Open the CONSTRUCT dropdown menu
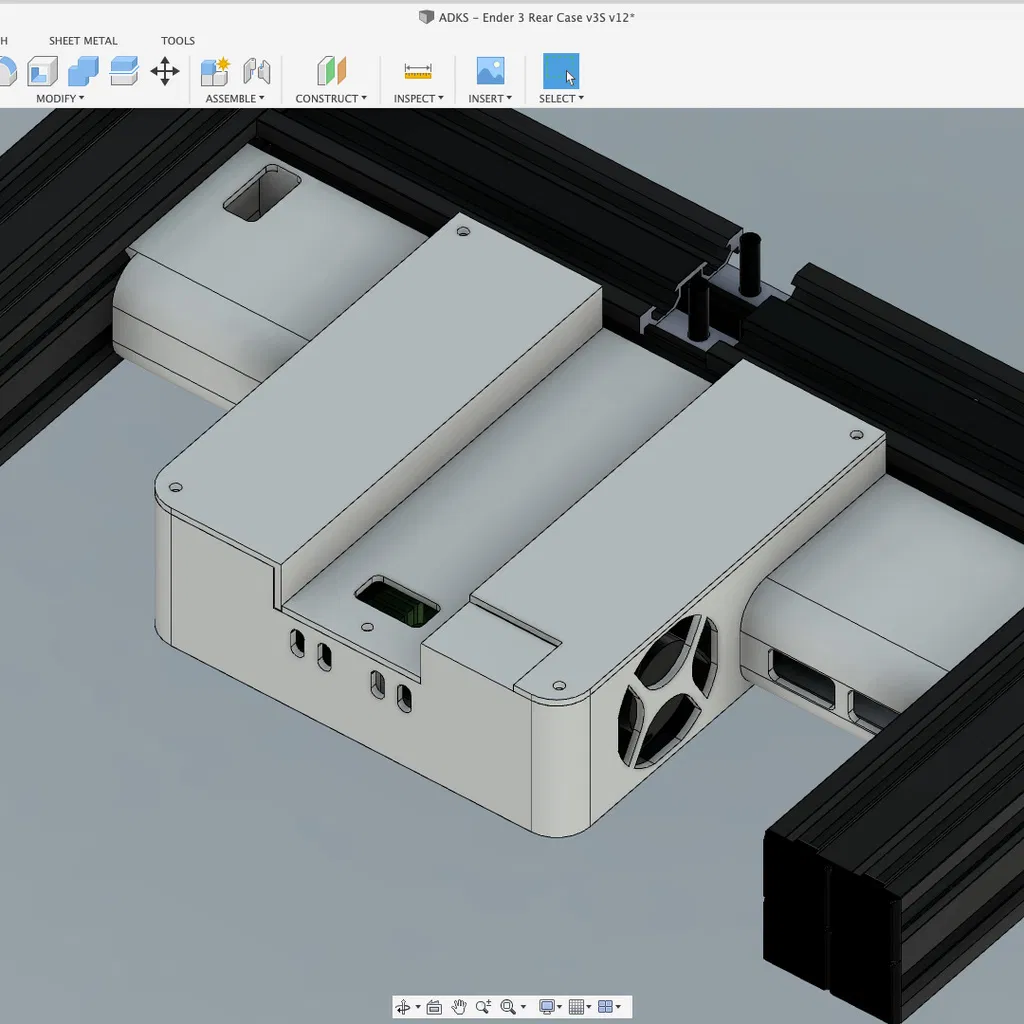This screenshot has width=1024, height=1024. tap(331, 98)
